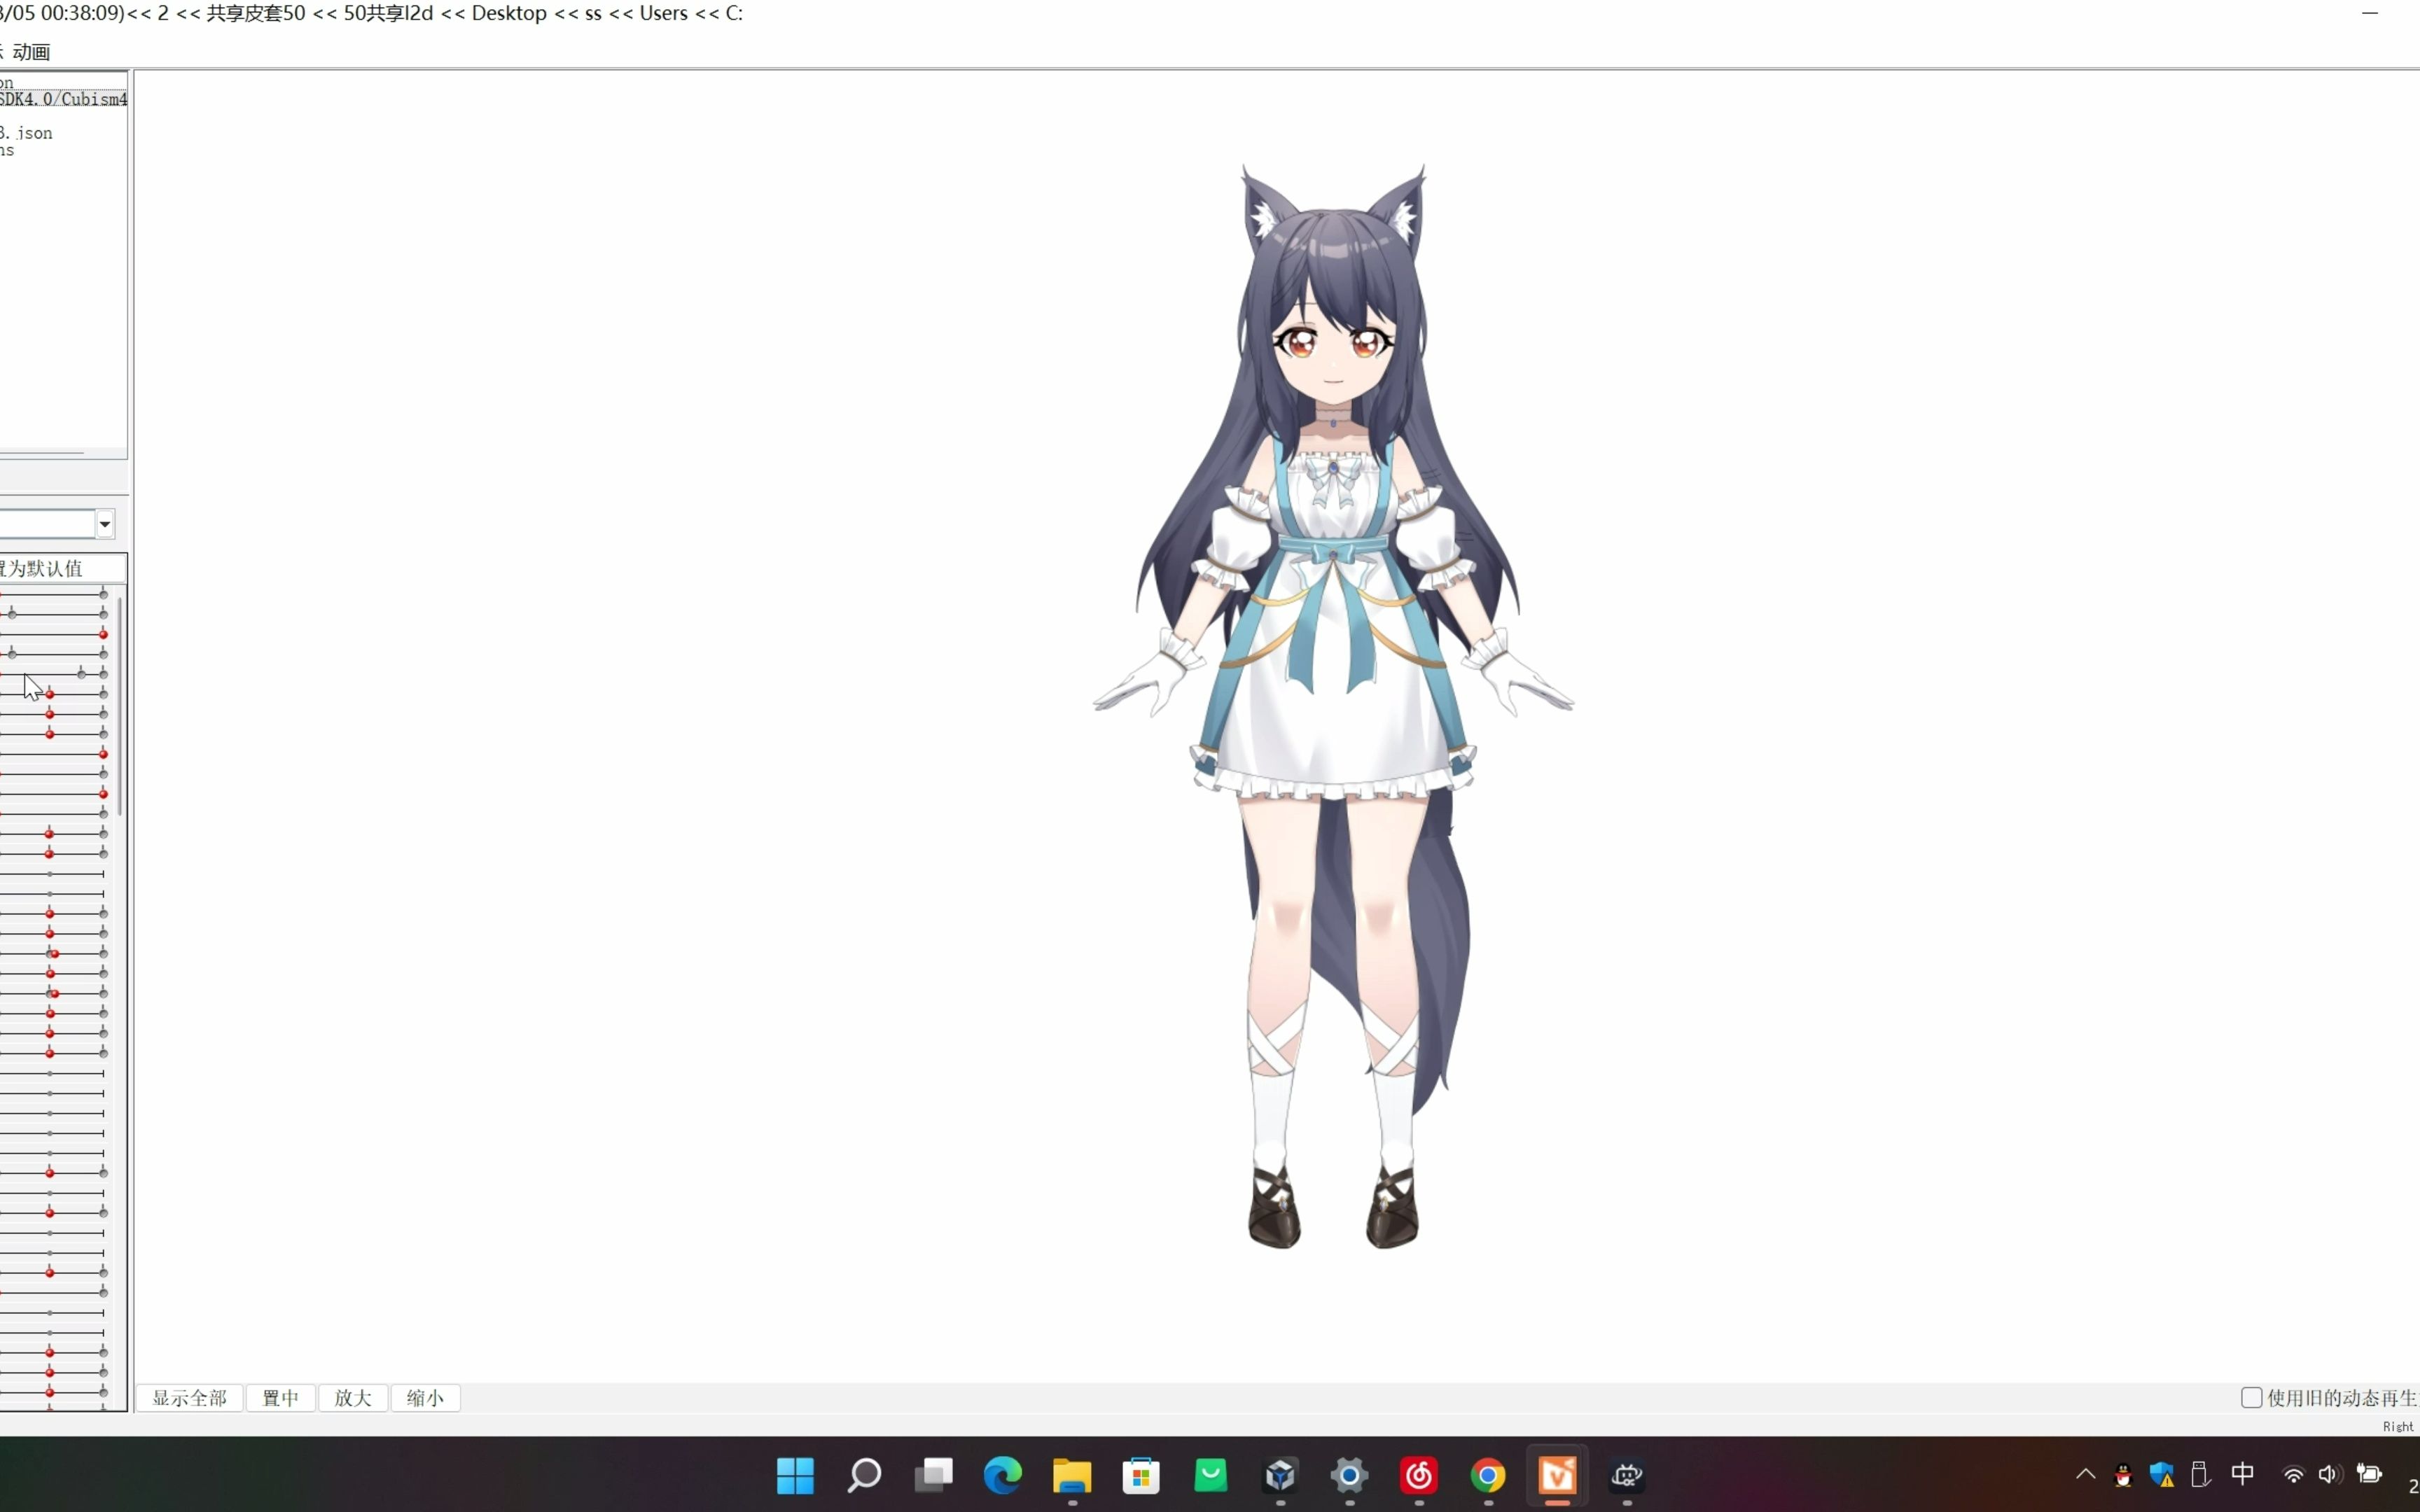The width and height of the screenshot is (2420, 1512).
Task: Click the parameter panel vertical scrollbar
Action: (120, 705)
